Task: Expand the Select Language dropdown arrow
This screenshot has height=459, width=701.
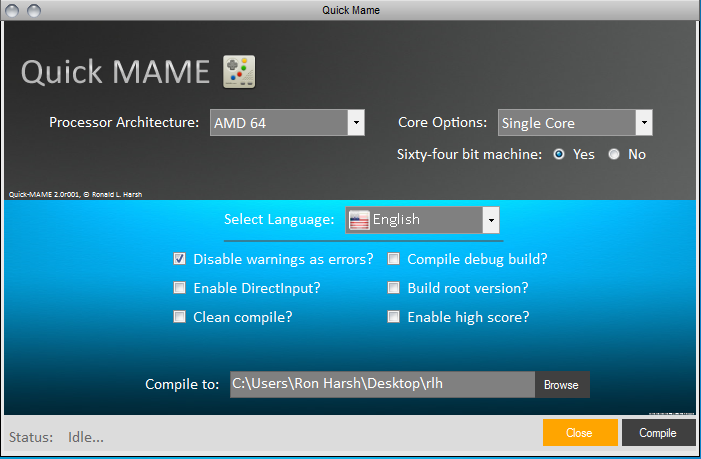Action: click(x=491, y=220)
